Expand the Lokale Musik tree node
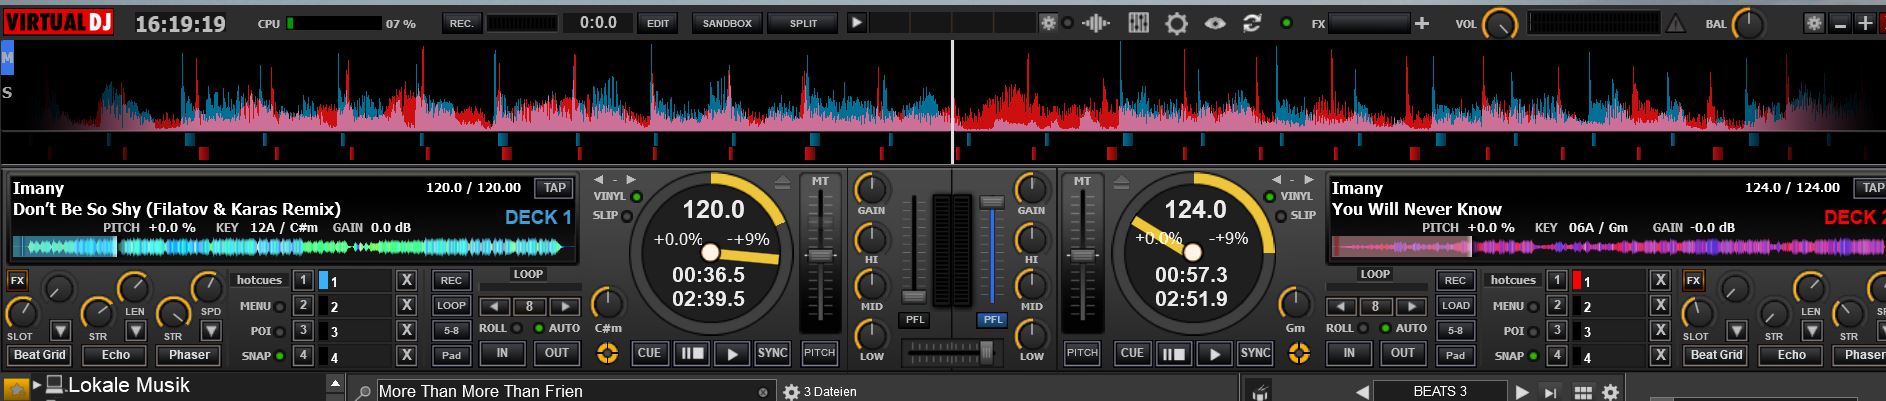Screen dimensions: 1886x401 pyautogui.click(x=37, y=384)
